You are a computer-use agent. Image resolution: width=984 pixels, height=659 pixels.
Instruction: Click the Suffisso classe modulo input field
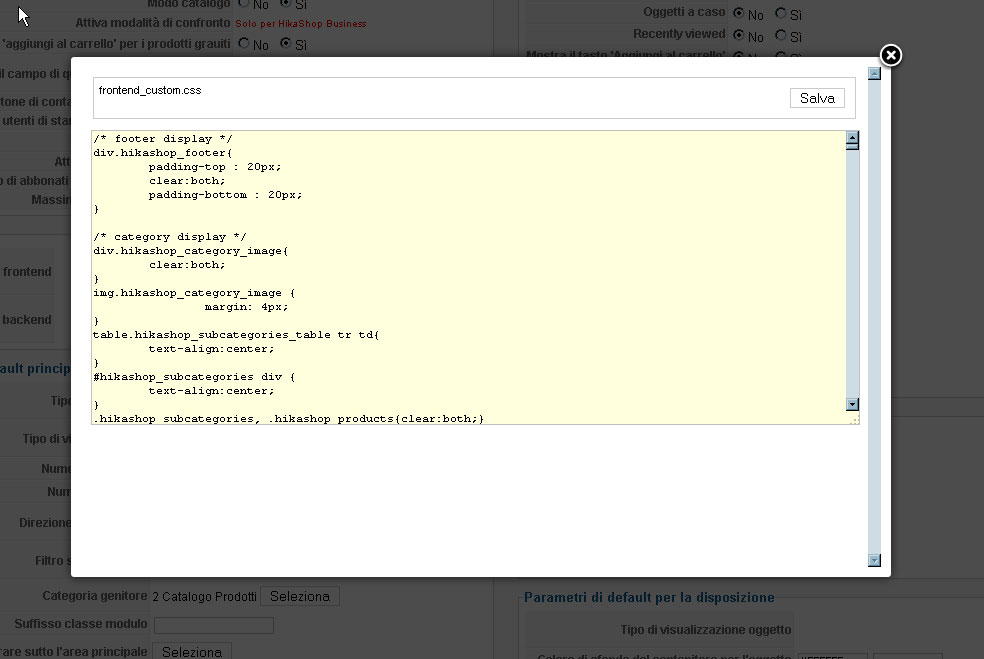(214, 625)
